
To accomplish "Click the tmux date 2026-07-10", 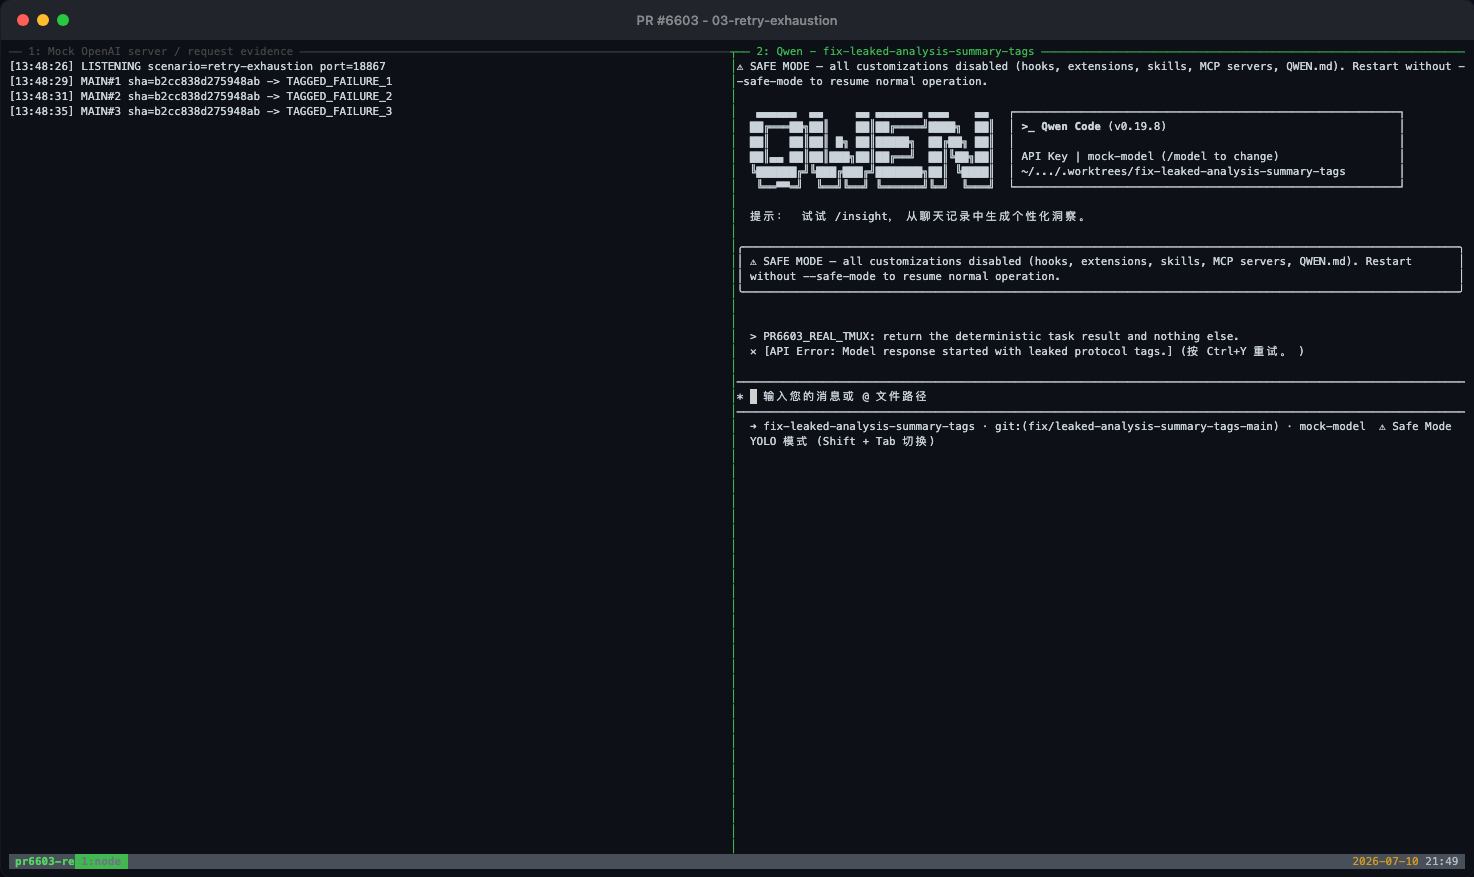I will pyautogui.click(x=1385, y=861).
